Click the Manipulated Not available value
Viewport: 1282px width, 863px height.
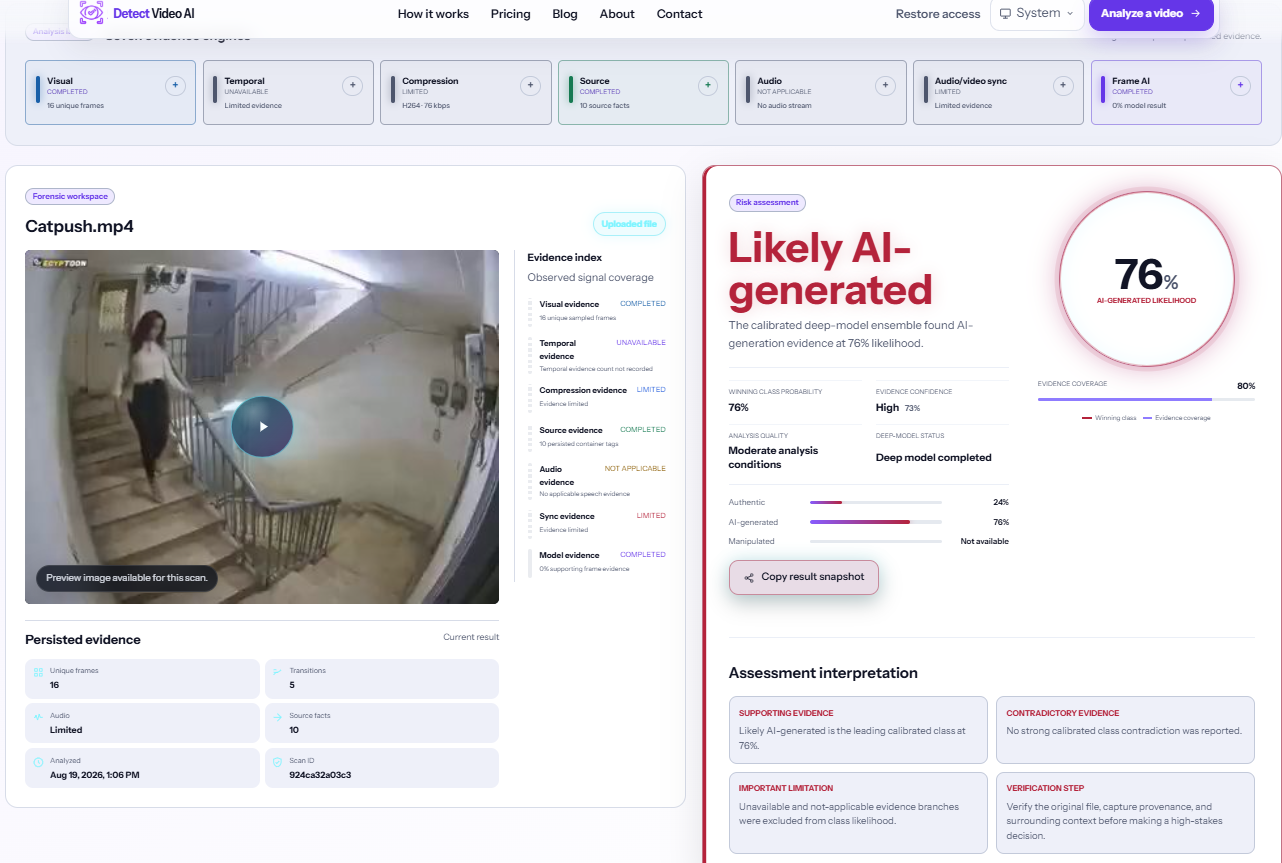tap(984, 541)
